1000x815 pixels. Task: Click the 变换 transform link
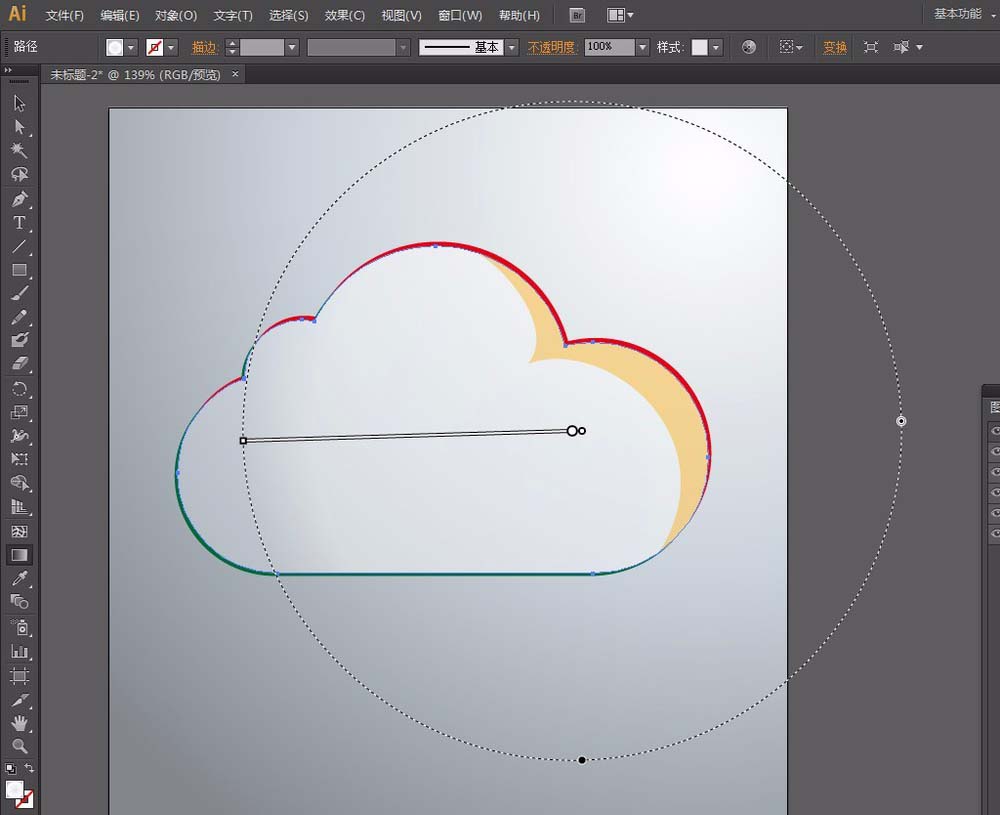click(834, 47)
